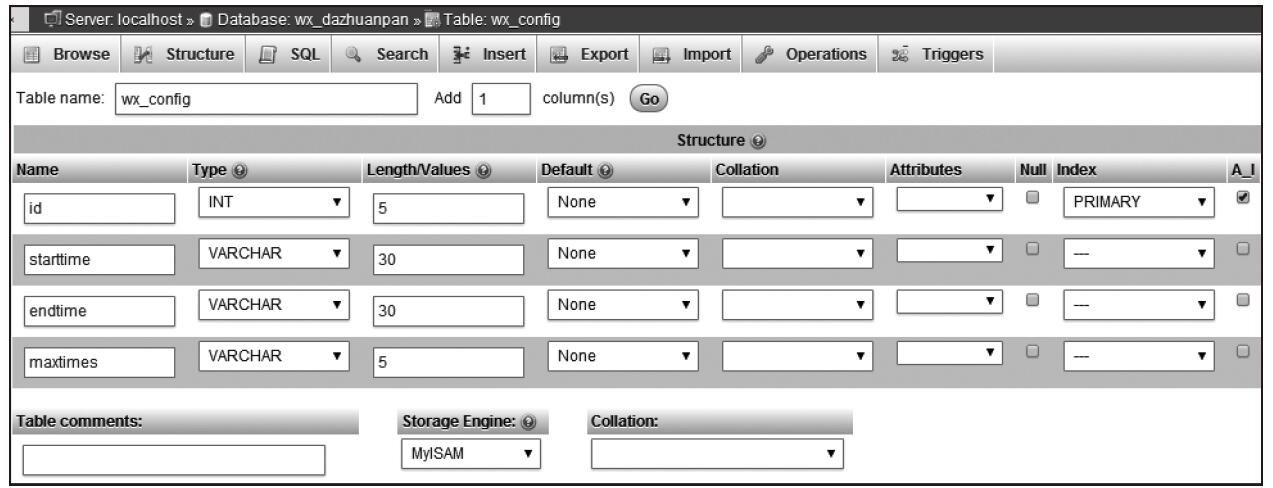Open help icon next to Length/Values header
Screen dimensions: 1273x488
tap(483, 173)
